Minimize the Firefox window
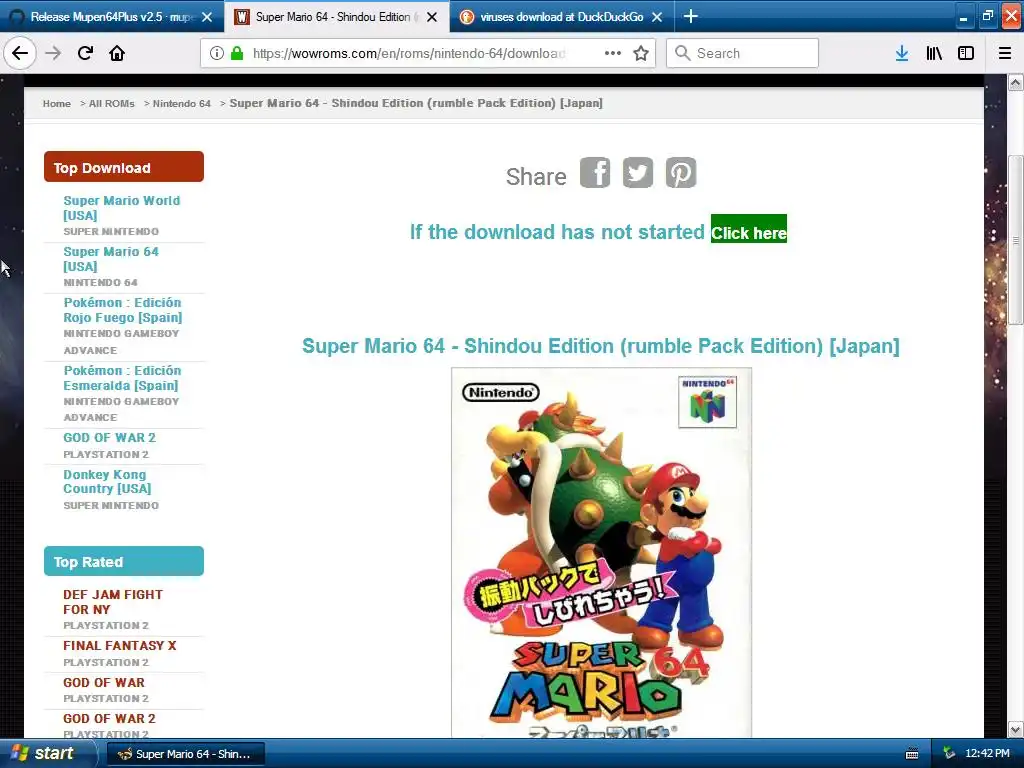1024x768 pixels. coord(963,16)
